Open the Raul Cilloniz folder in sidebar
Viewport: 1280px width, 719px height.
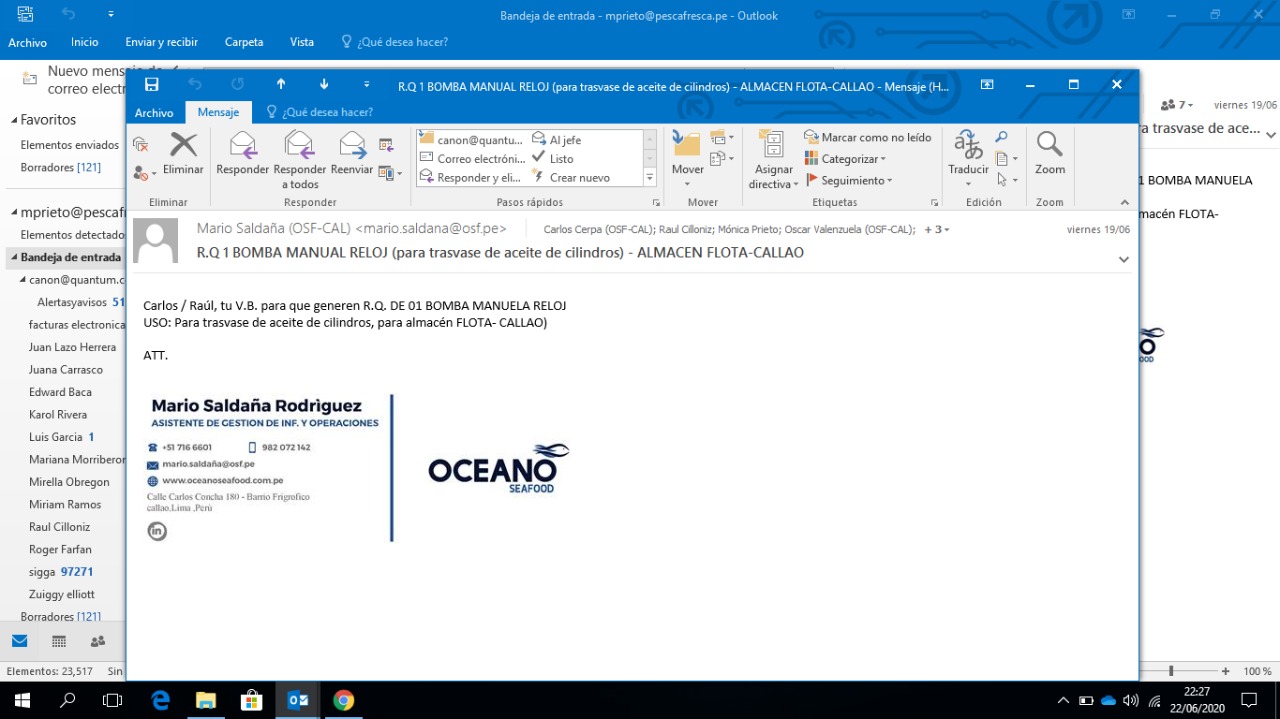(59, 527)
